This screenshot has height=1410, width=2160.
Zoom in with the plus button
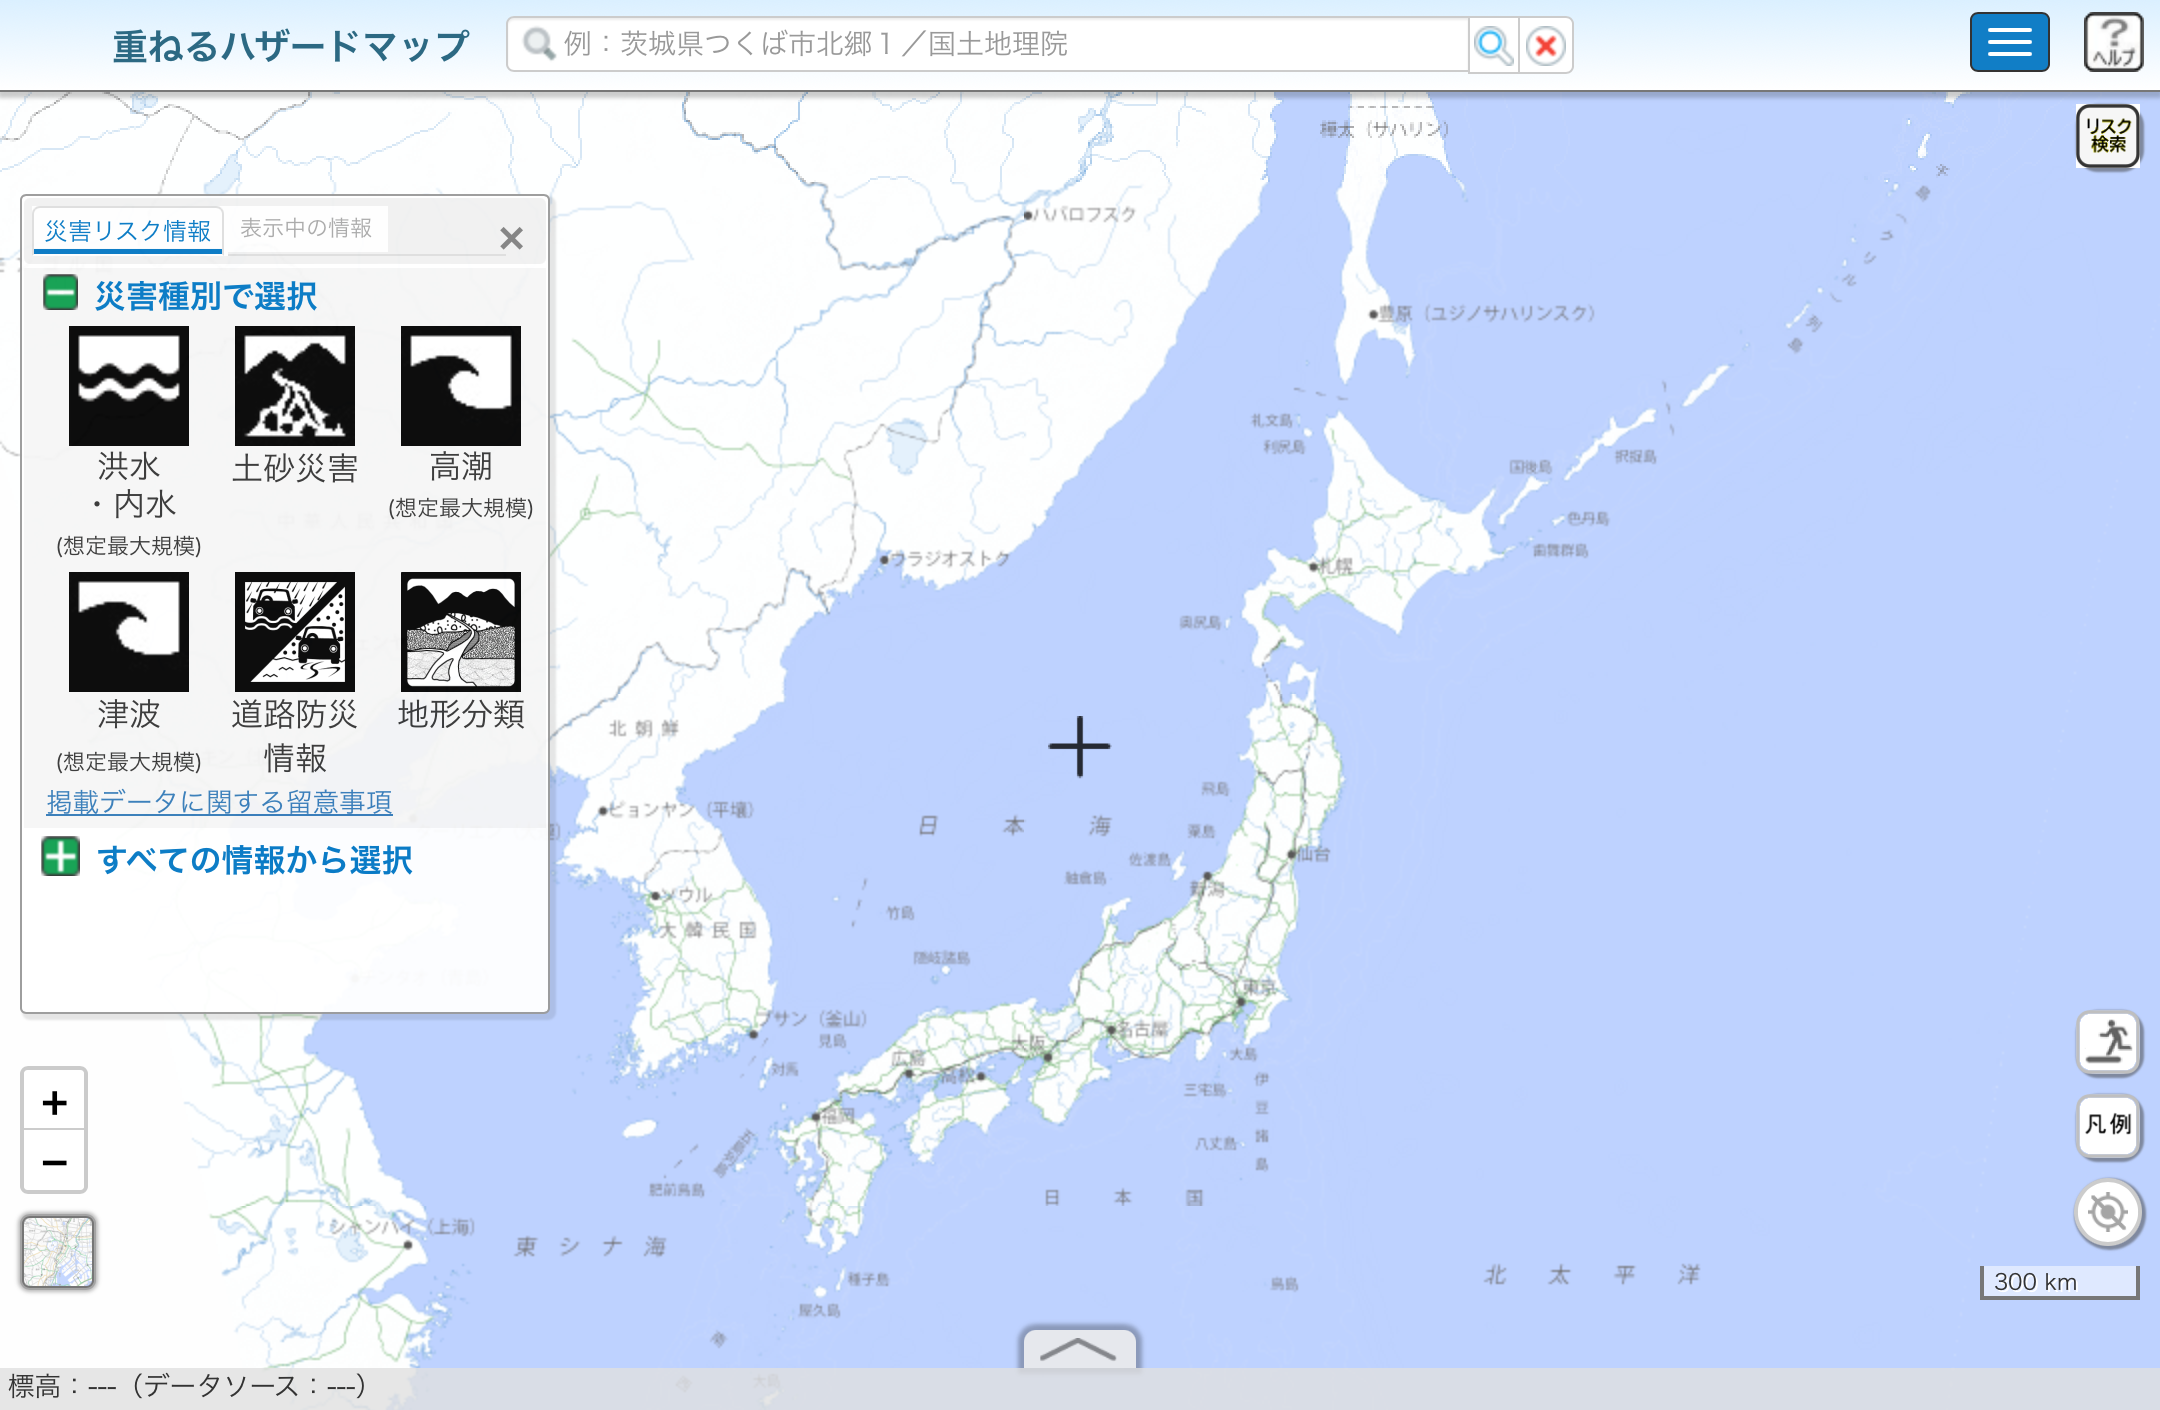[x=55, y=1102]
